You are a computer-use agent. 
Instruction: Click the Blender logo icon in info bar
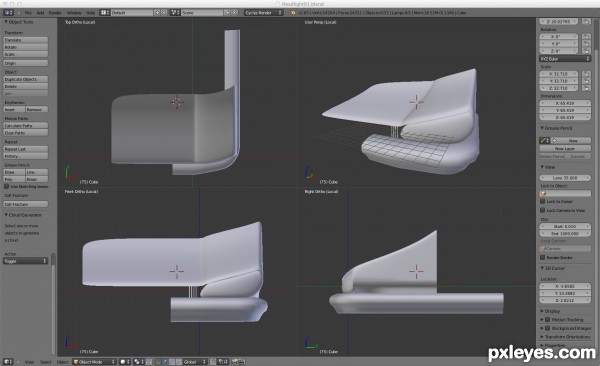point(293,13)
